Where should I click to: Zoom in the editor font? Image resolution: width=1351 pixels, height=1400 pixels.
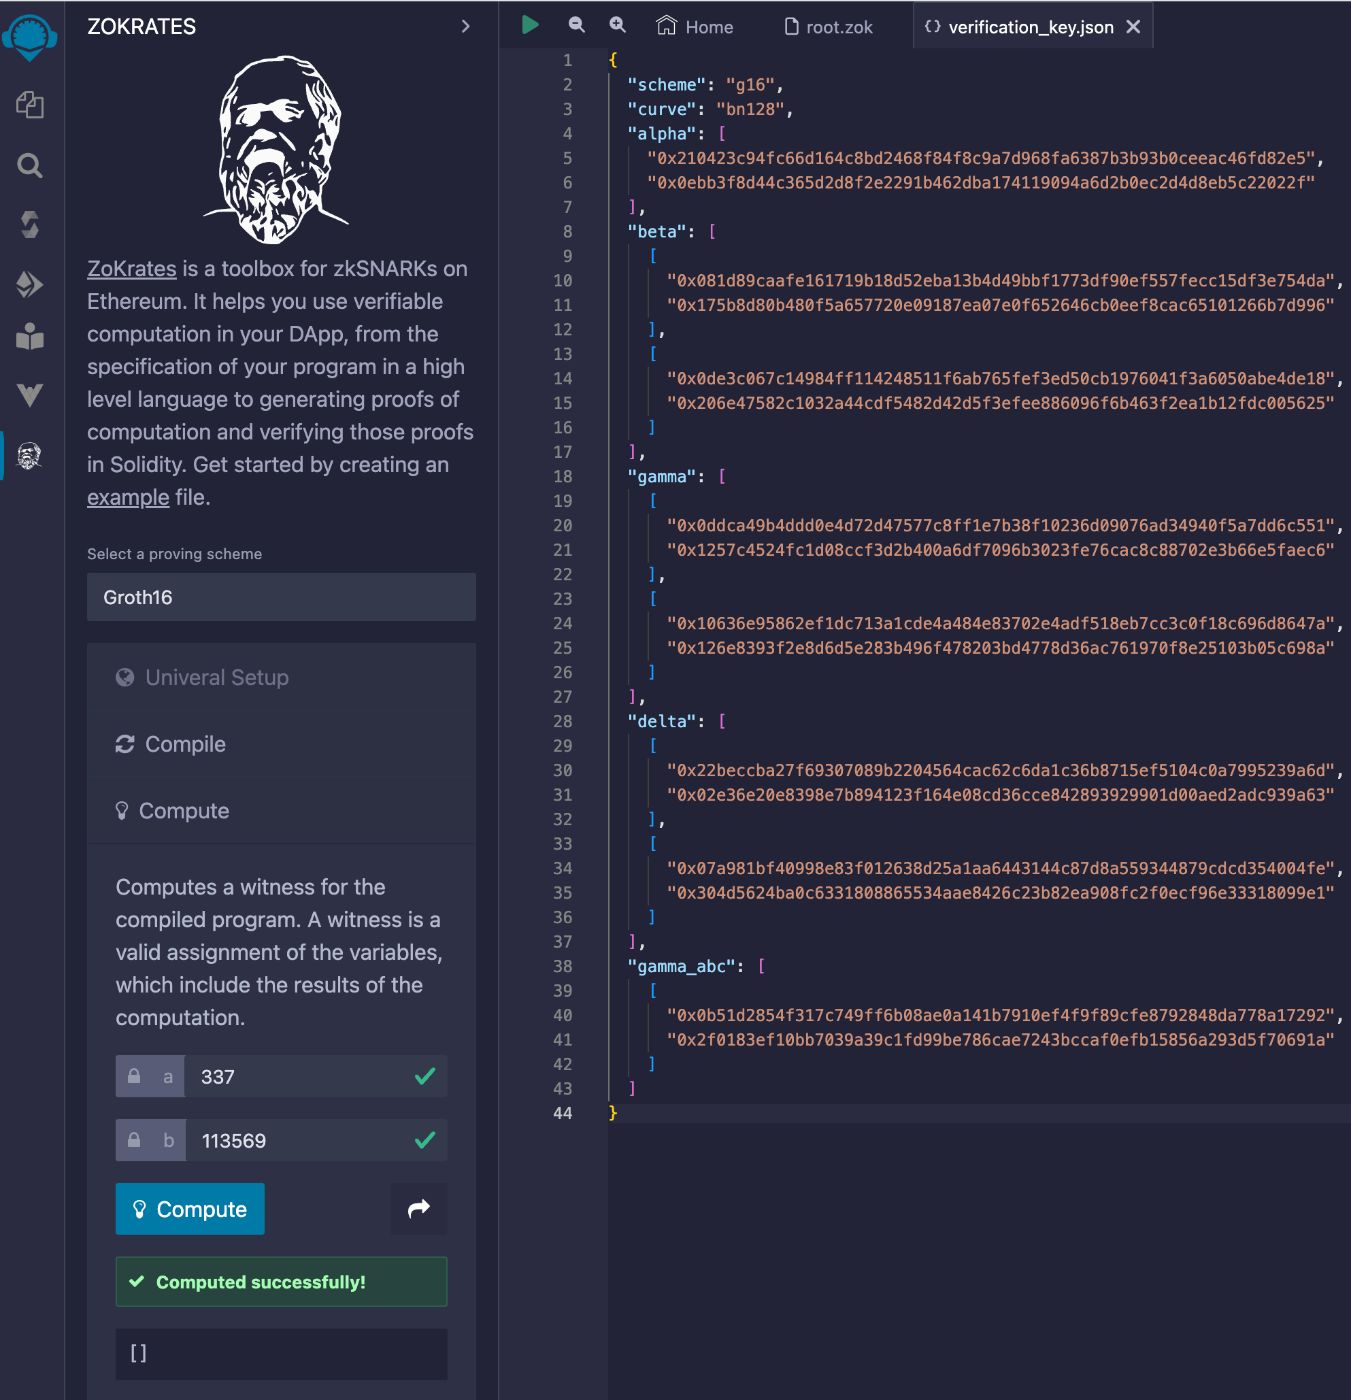[x=617, y=26]
